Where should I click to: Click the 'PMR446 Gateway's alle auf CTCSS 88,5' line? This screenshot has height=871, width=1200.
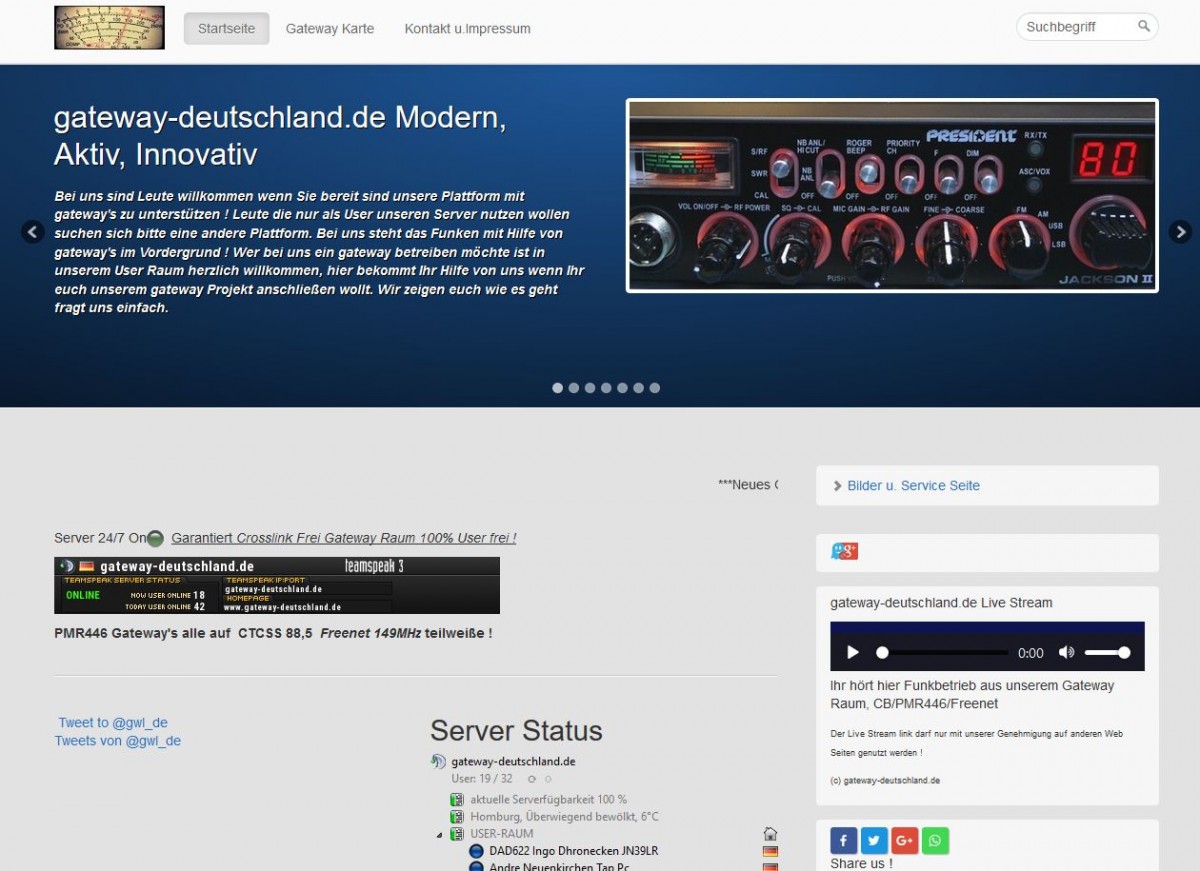(273, 633)
